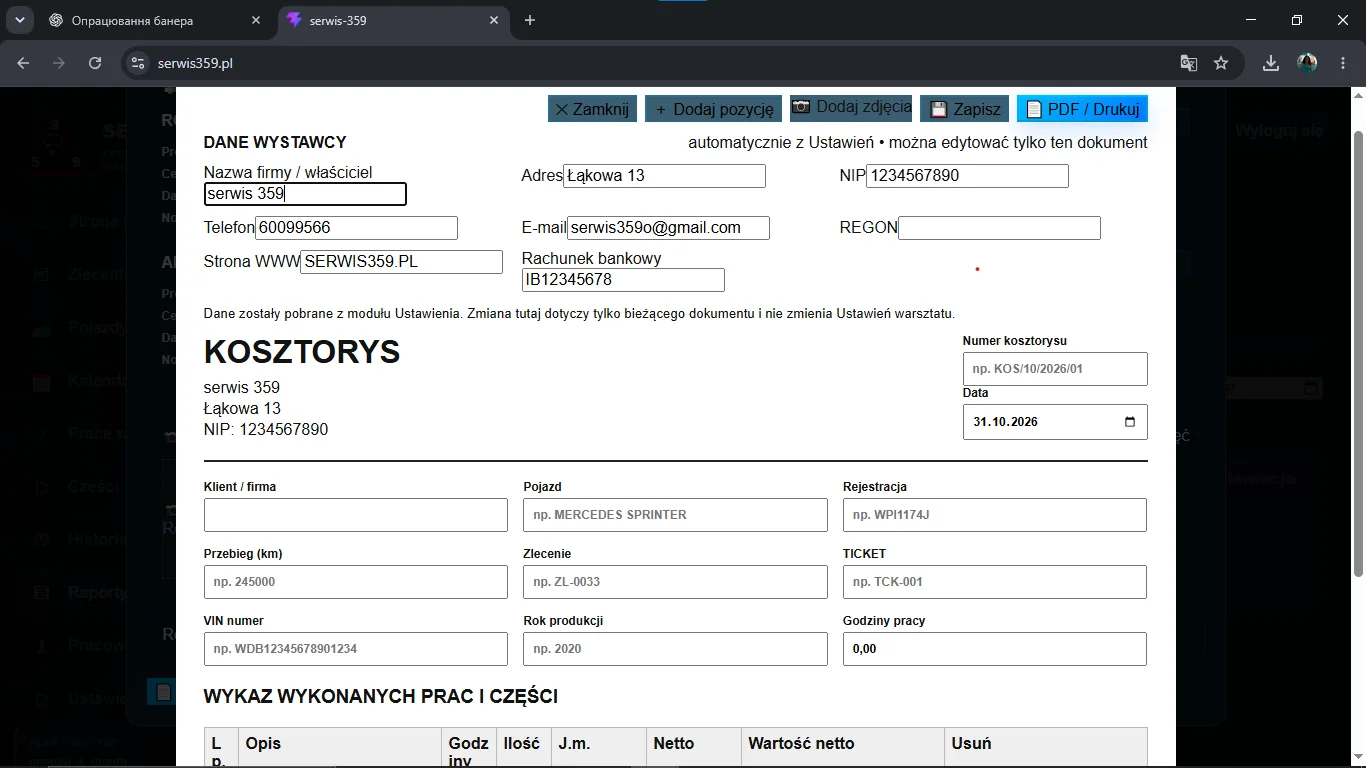This screenshot has width=1366, height=768.
Task: Edit the Strona WWW field
Action: pos(401,262)
